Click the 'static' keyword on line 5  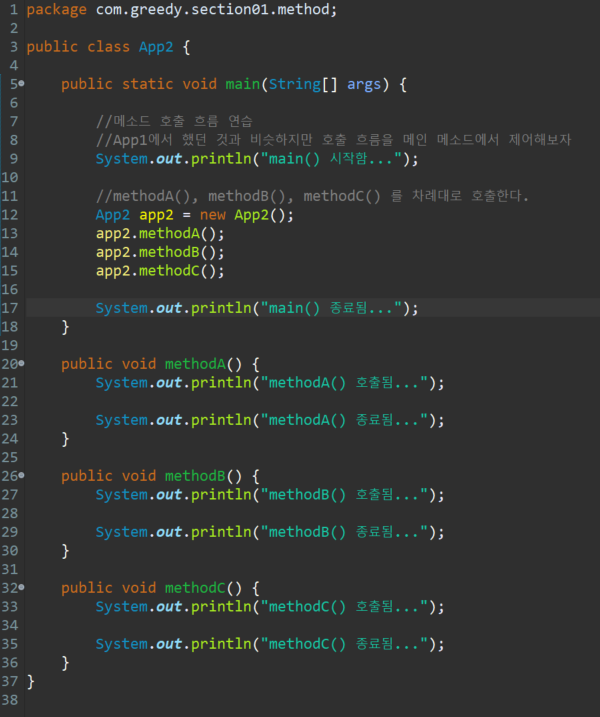pyautogui.click(x=147, y=84)
